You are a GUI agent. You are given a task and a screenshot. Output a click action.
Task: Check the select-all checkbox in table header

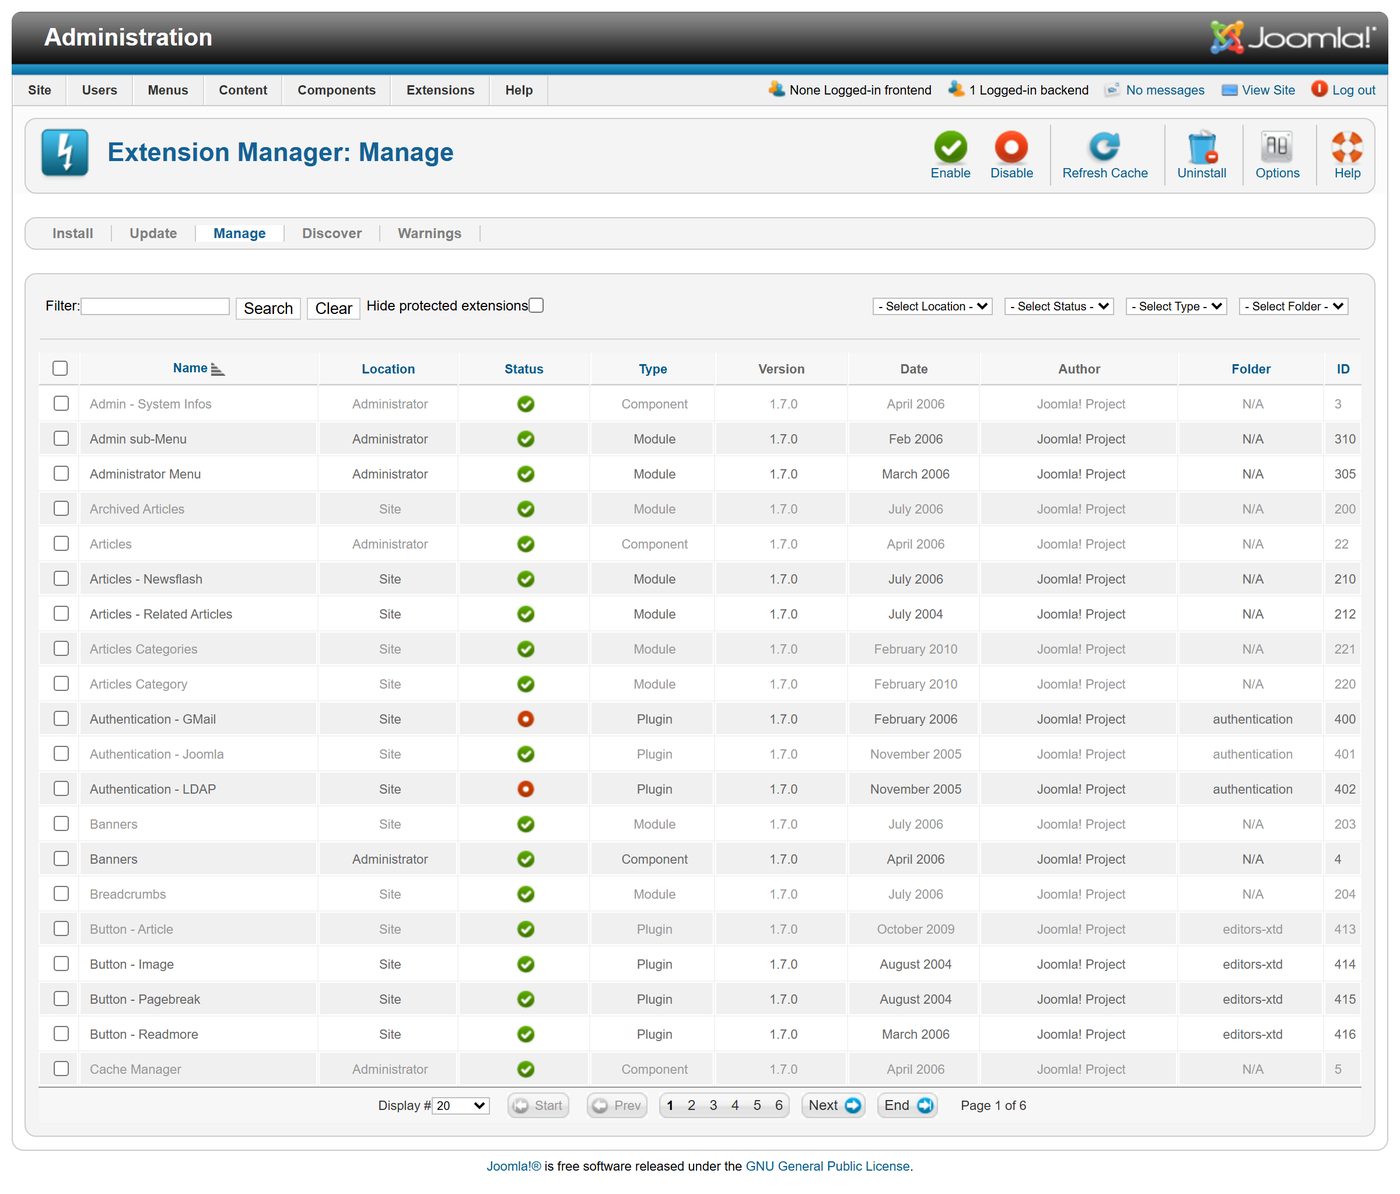click(60, 368)
